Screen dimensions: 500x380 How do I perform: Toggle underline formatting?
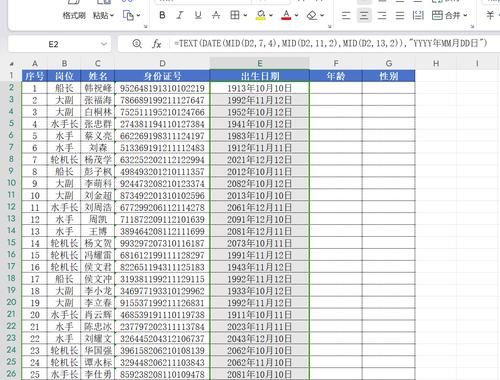coord(198,15)
